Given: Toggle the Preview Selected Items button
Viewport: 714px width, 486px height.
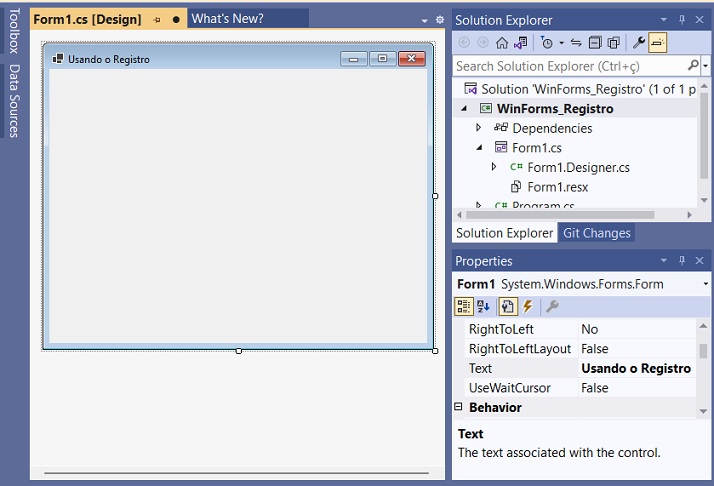Looking at the screenshot, I should click(x=657, y=43).
